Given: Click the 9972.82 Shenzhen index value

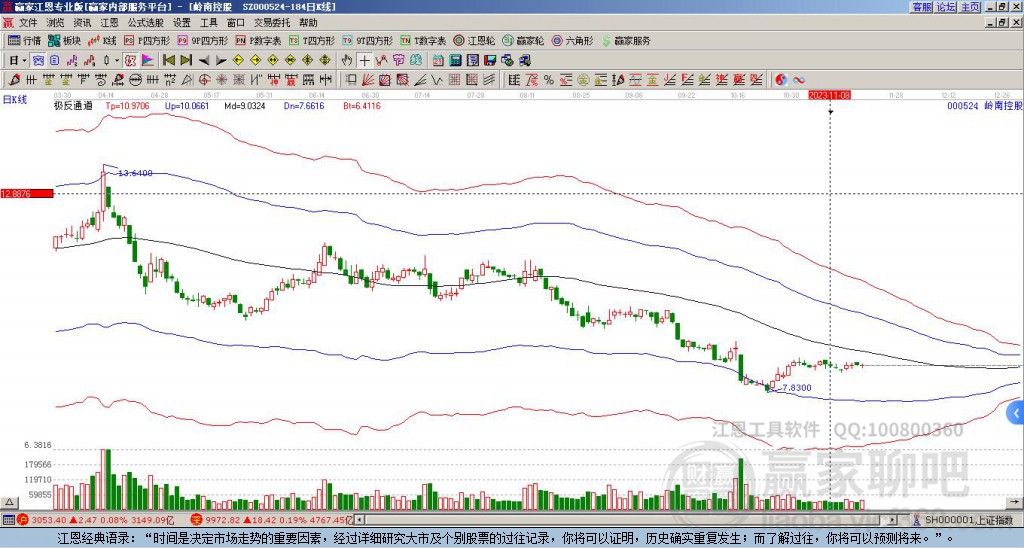Looking at the screenshot, I should click(x=222, y=520).
